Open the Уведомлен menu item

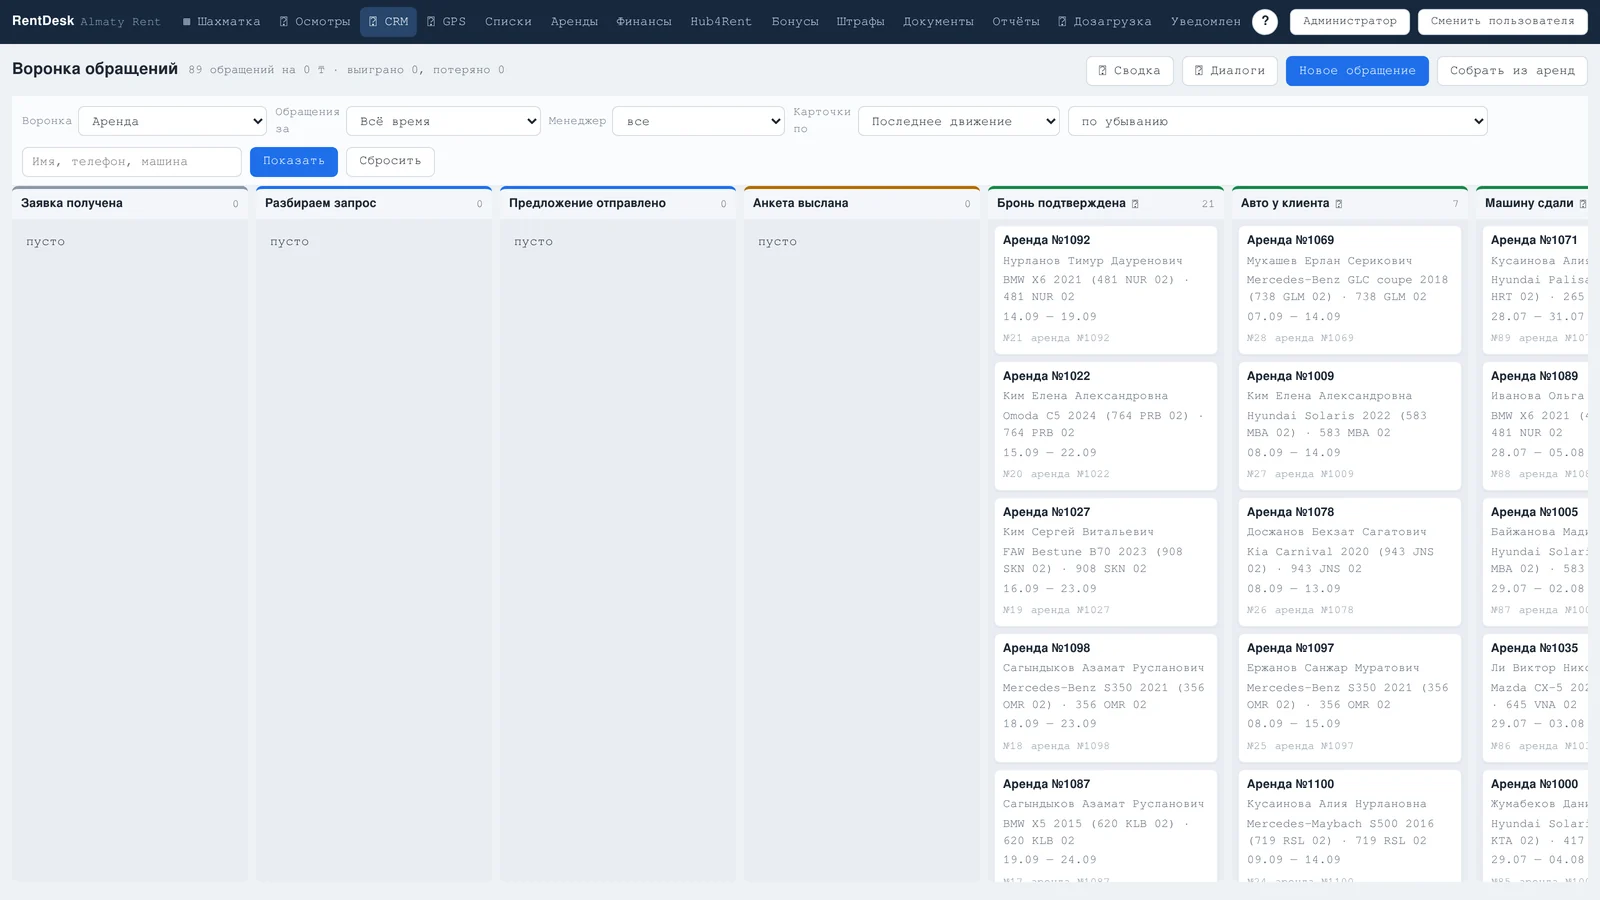(x=1206, y=21)
